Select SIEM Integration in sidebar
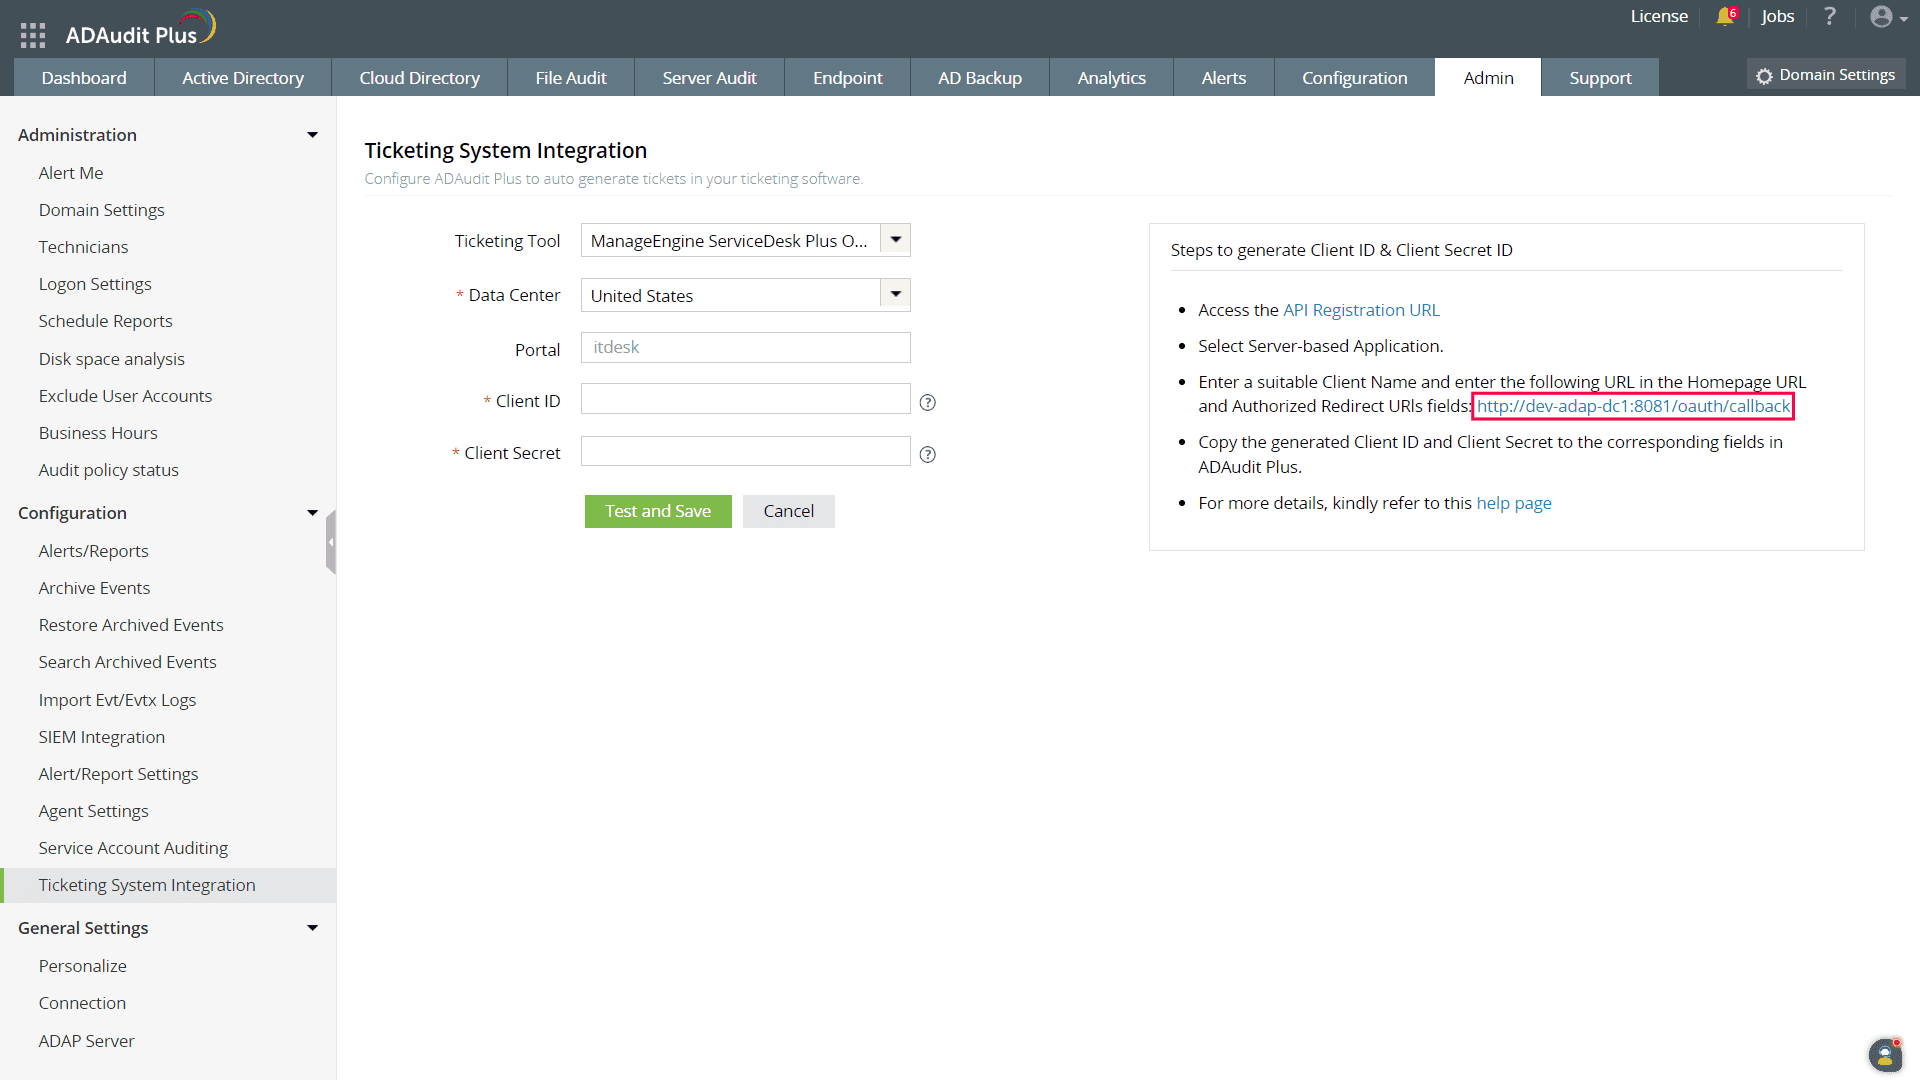 (101, 737)
